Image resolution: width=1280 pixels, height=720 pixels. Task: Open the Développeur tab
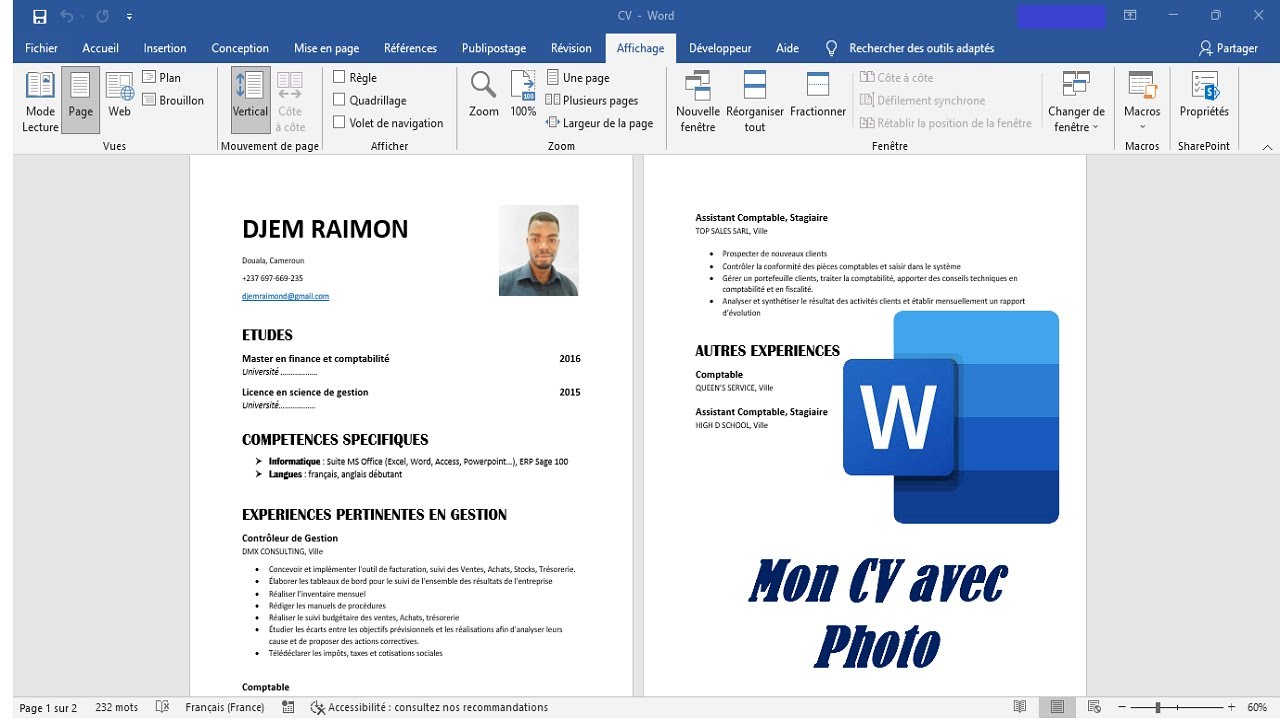720,48
